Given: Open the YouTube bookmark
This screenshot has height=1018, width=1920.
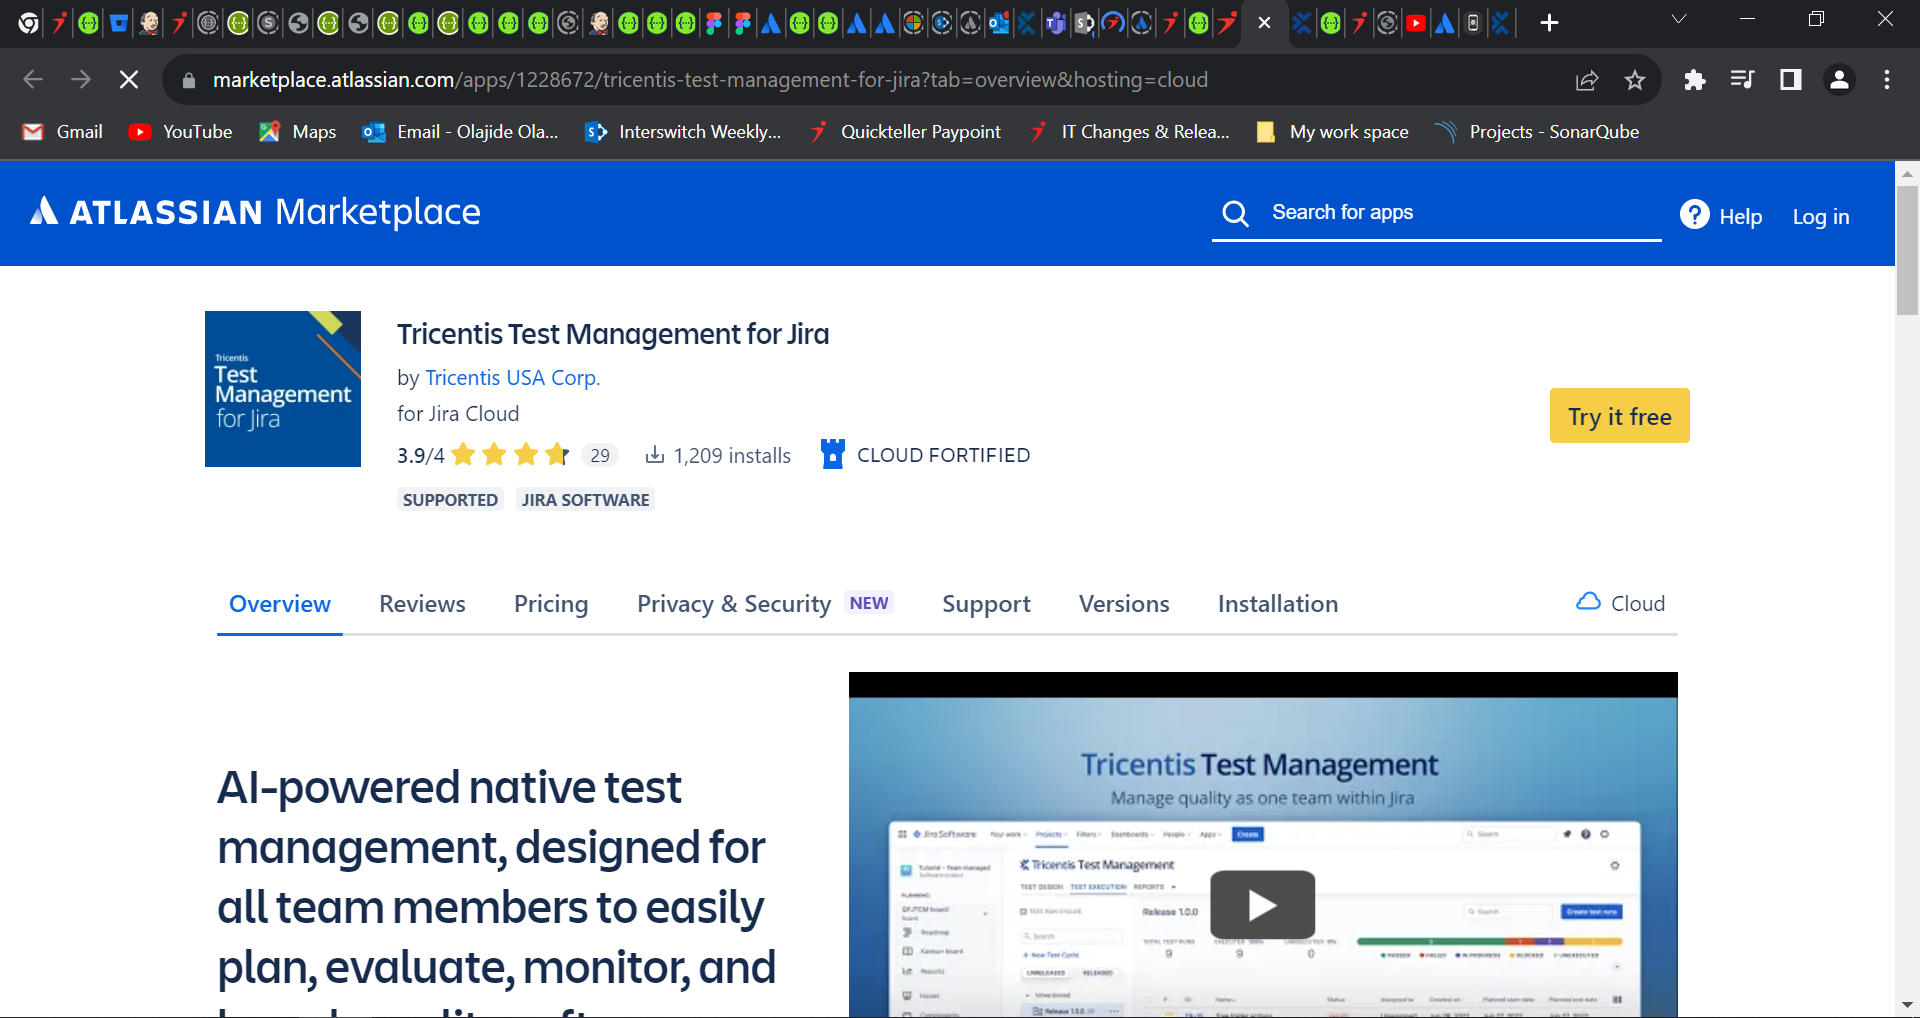Looking at the screenshot, I should point(181,132).
